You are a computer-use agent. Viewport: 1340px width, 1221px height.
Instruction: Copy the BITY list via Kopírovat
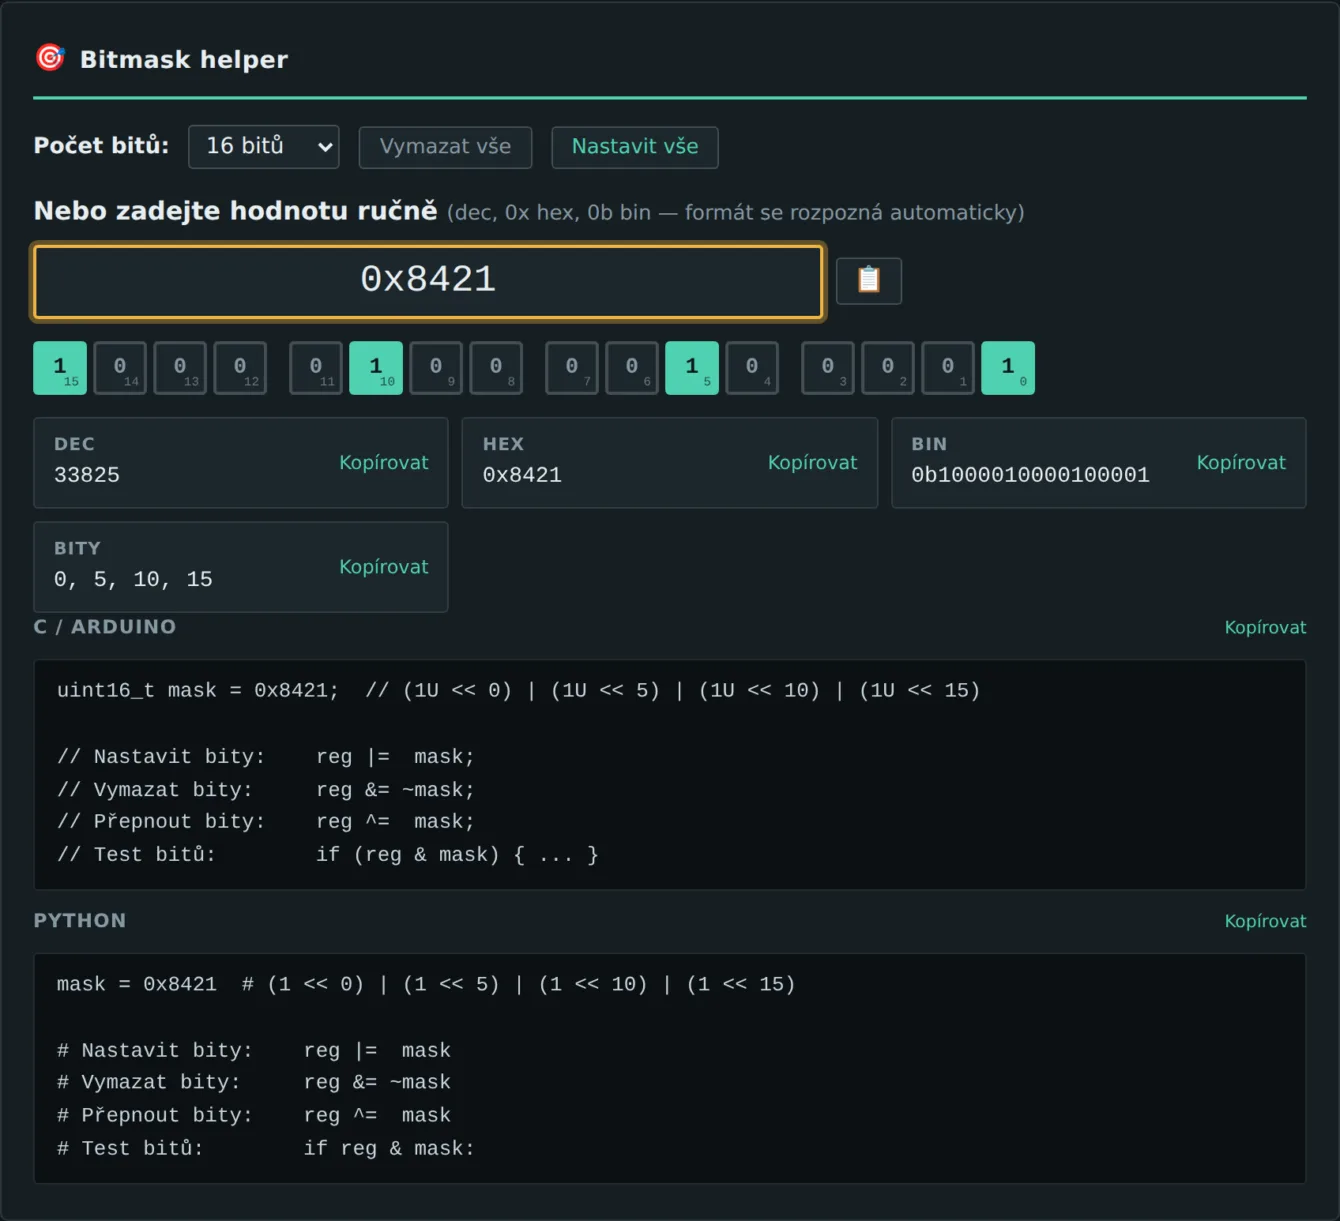click(383, 567)
